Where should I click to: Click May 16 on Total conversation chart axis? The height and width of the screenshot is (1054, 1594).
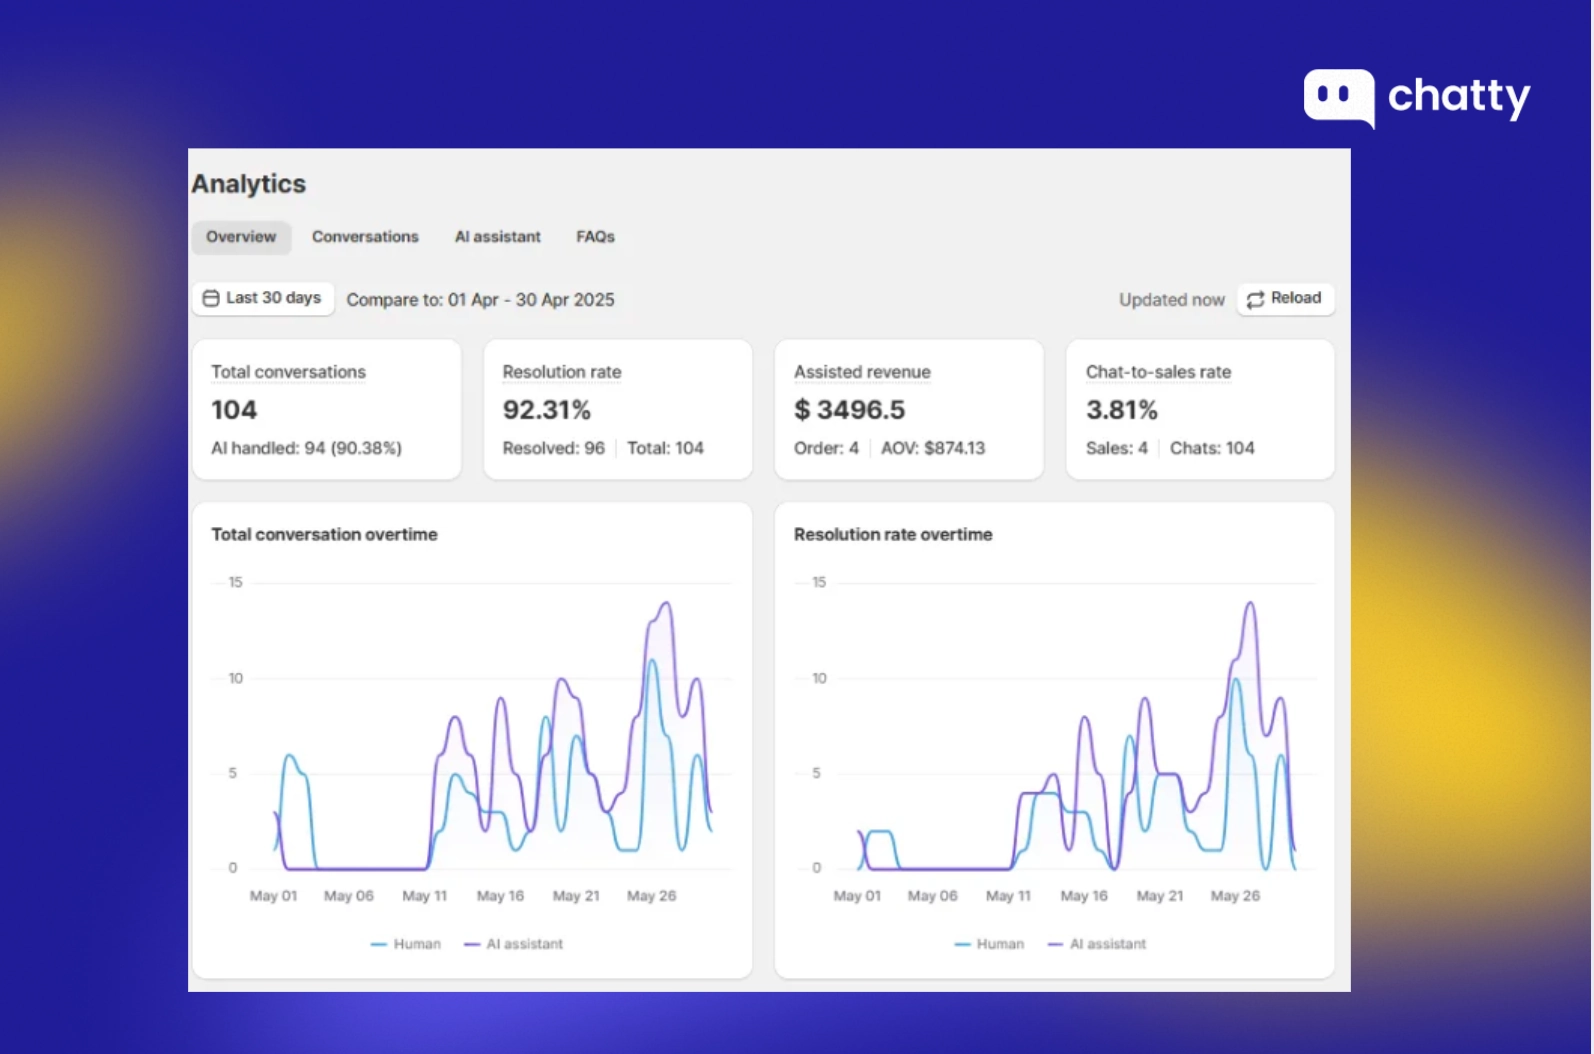[500, 896]
